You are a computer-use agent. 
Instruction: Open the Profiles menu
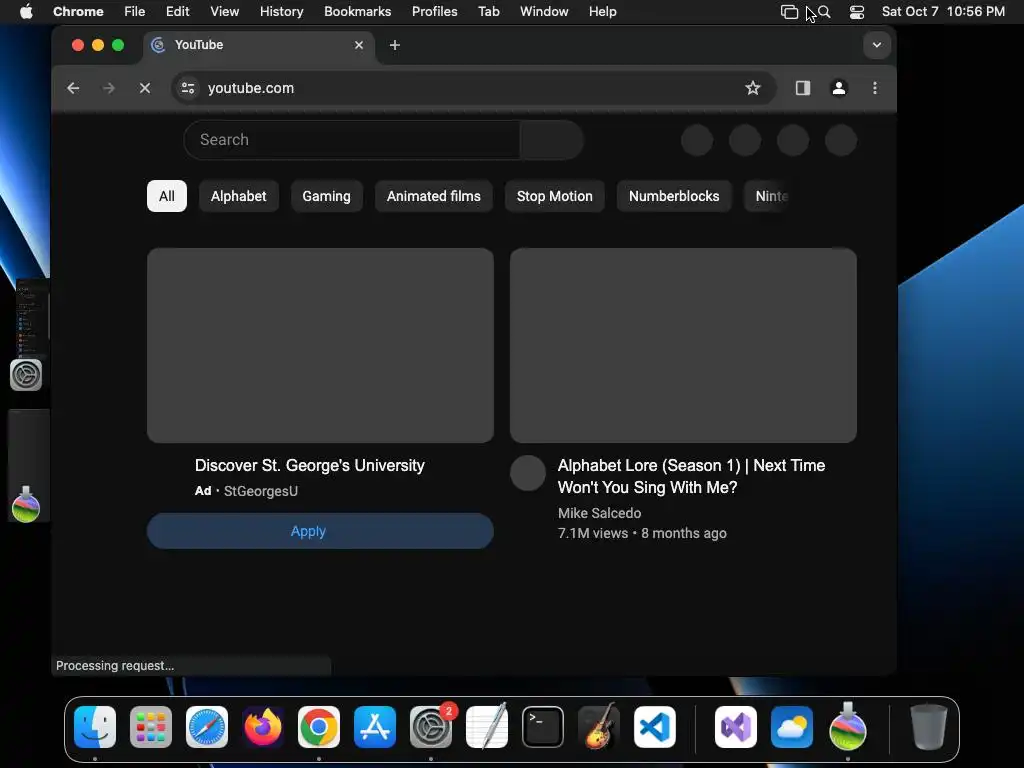pos(434,12)
